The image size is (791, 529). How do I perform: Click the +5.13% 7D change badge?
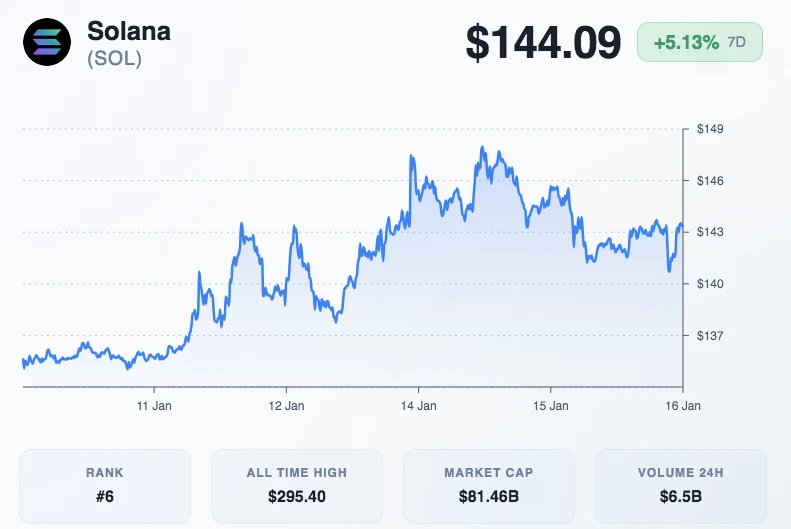(700, 43)
